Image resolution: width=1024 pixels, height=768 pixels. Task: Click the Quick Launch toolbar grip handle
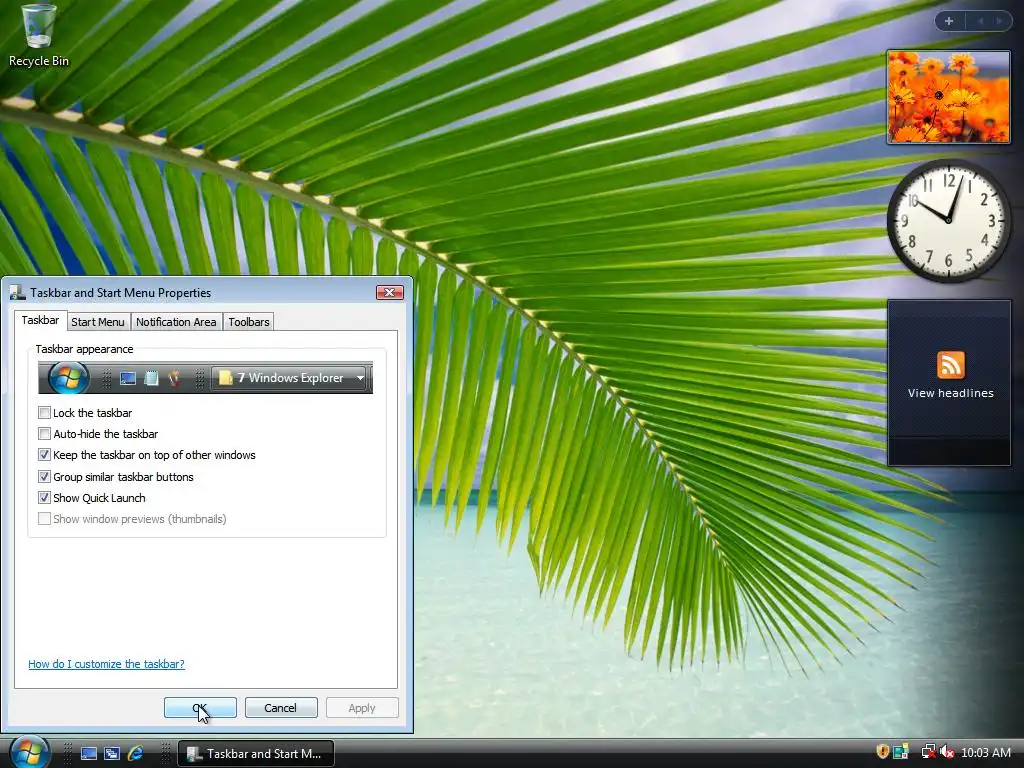(x=68, y=754)
